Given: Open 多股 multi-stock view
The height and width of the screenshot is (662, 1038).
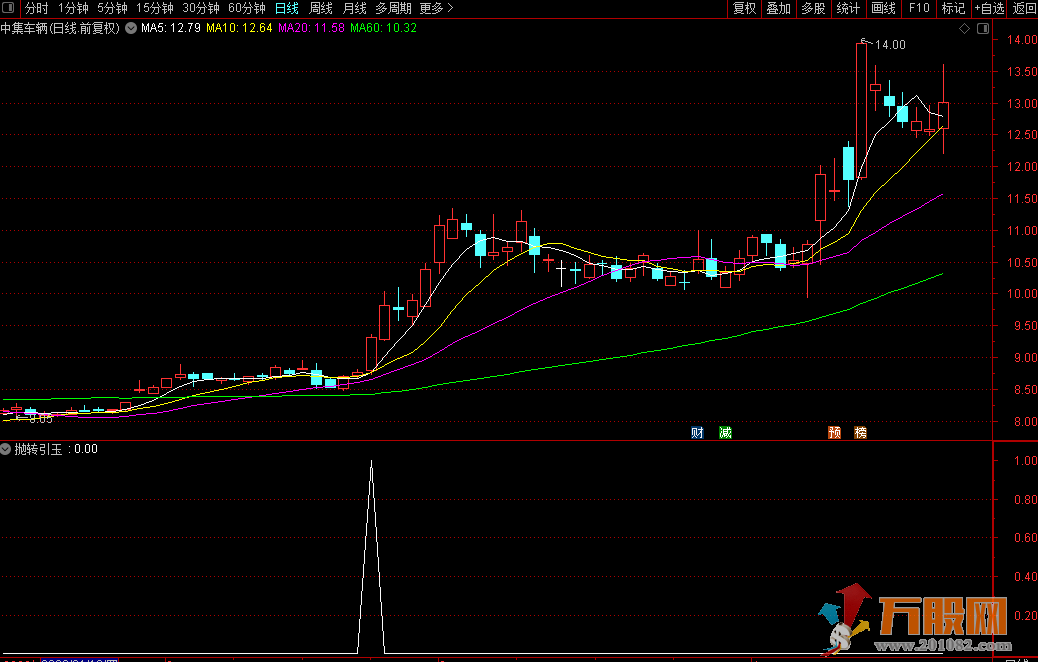Looking at the screenshot, I should pyautogui.click(x=814, y=8).
